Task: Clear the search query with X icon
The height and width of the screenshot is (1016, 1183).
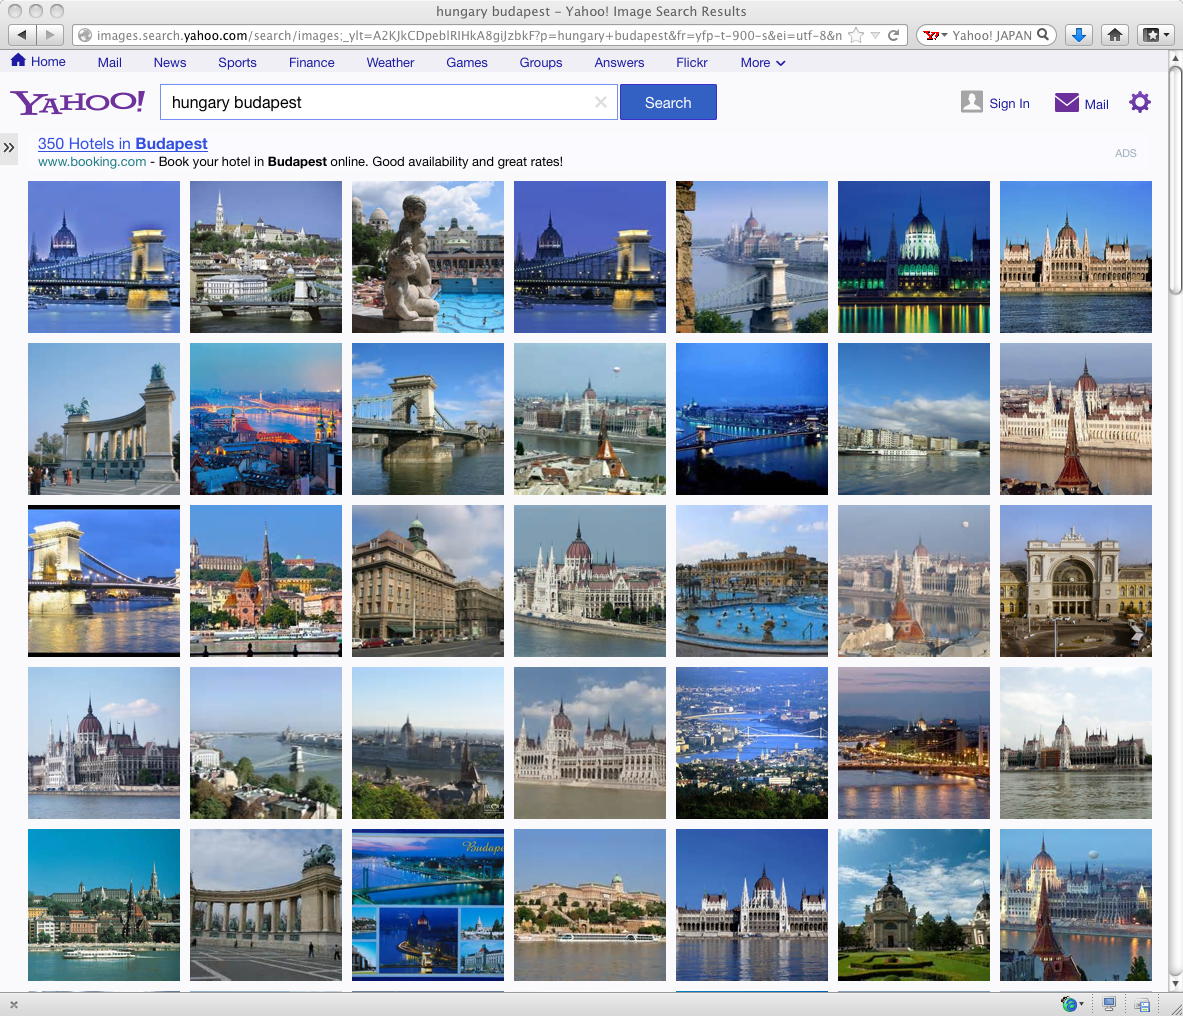Action: pyautogui.click(x=601, y=102)
